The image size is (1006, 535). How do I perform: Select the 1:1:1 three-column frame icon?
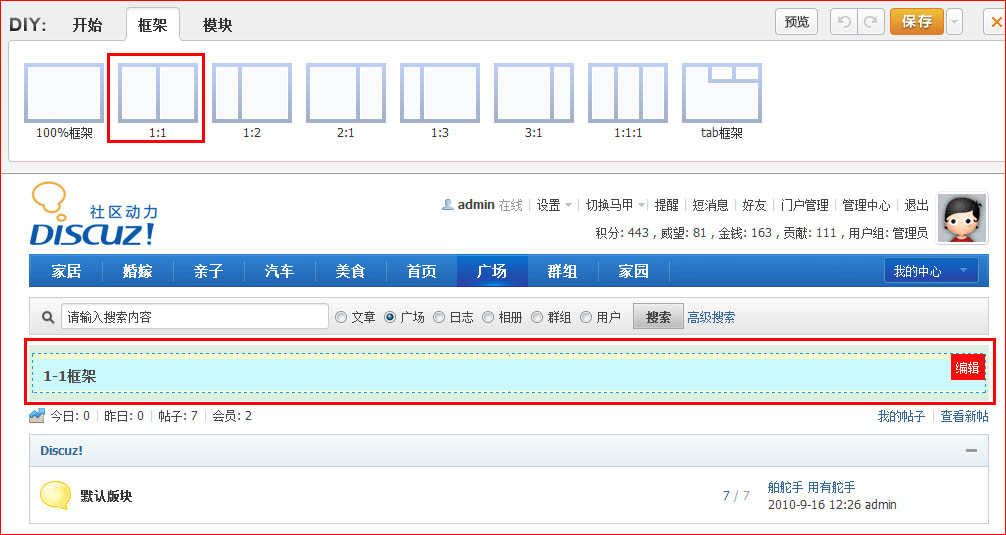click(628, 93)
